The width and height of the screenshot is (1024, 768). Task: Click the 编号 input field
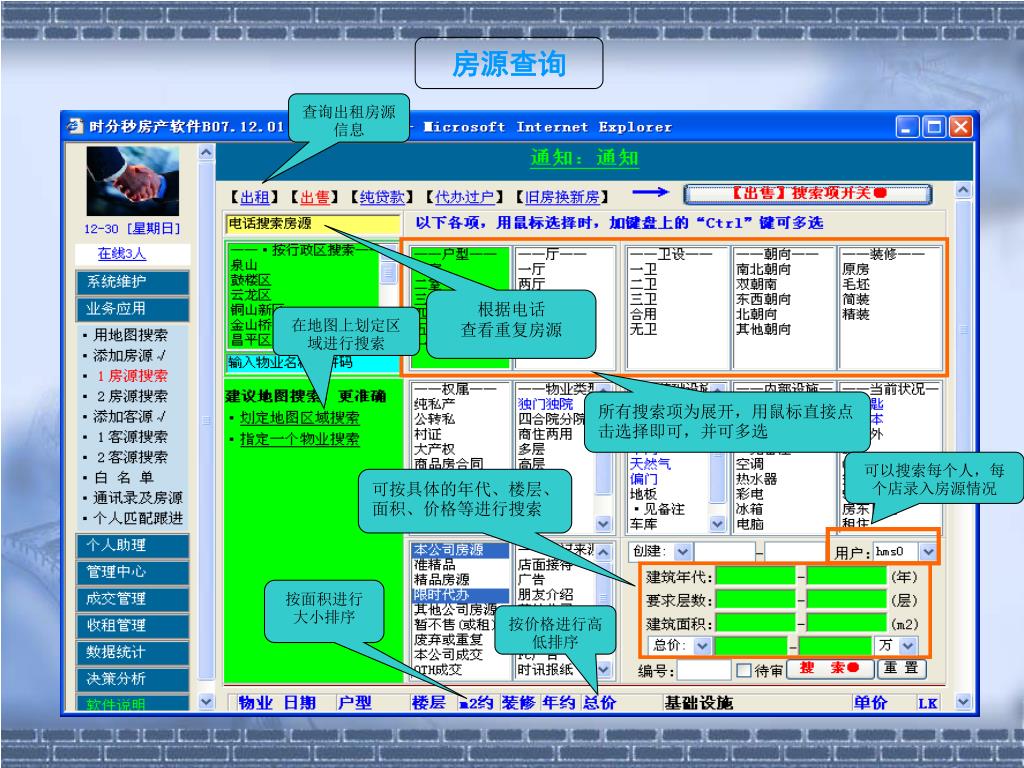click(x=703, y=670)
